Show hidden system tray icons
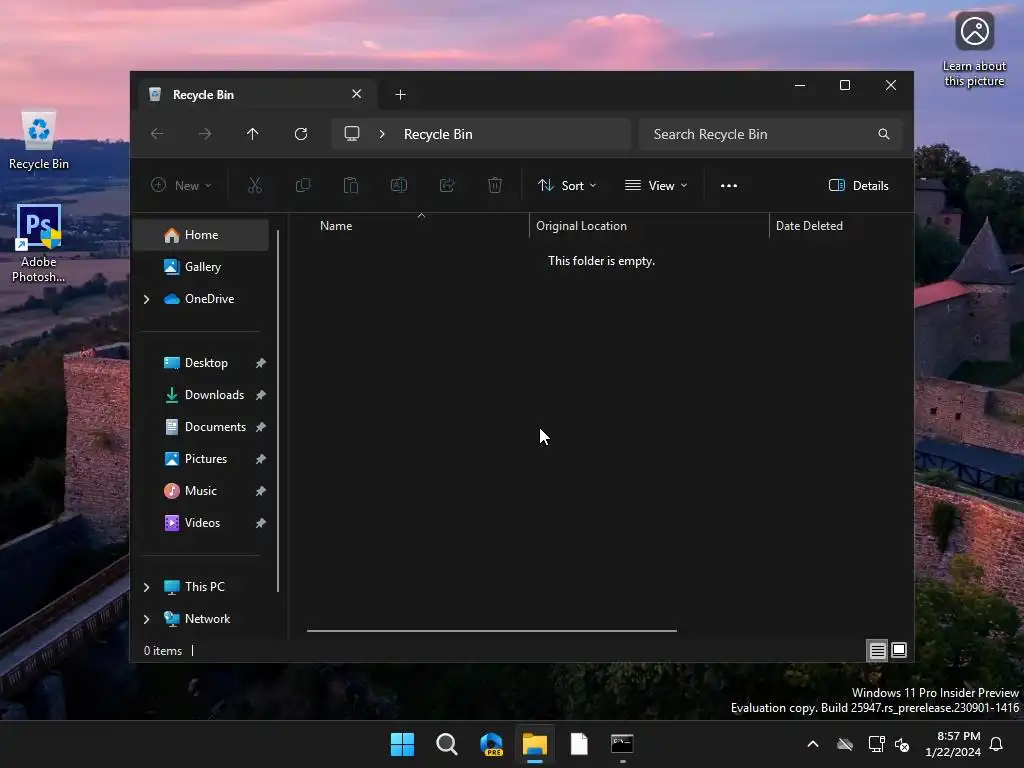This screenshot has width=1024, height=768. point(813,744)
